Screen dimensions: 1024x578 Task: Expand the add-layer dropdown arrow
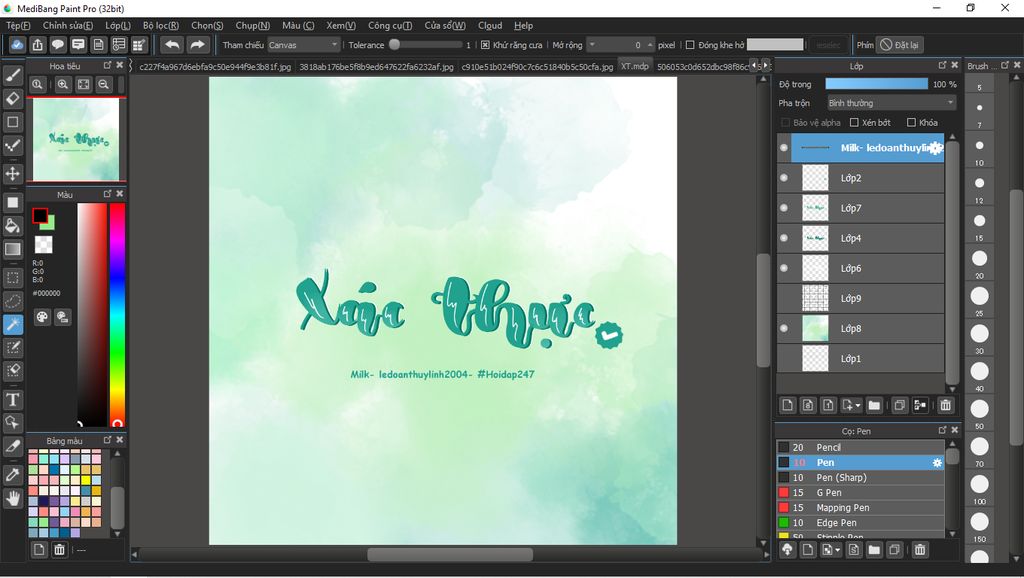click(857, 406)
